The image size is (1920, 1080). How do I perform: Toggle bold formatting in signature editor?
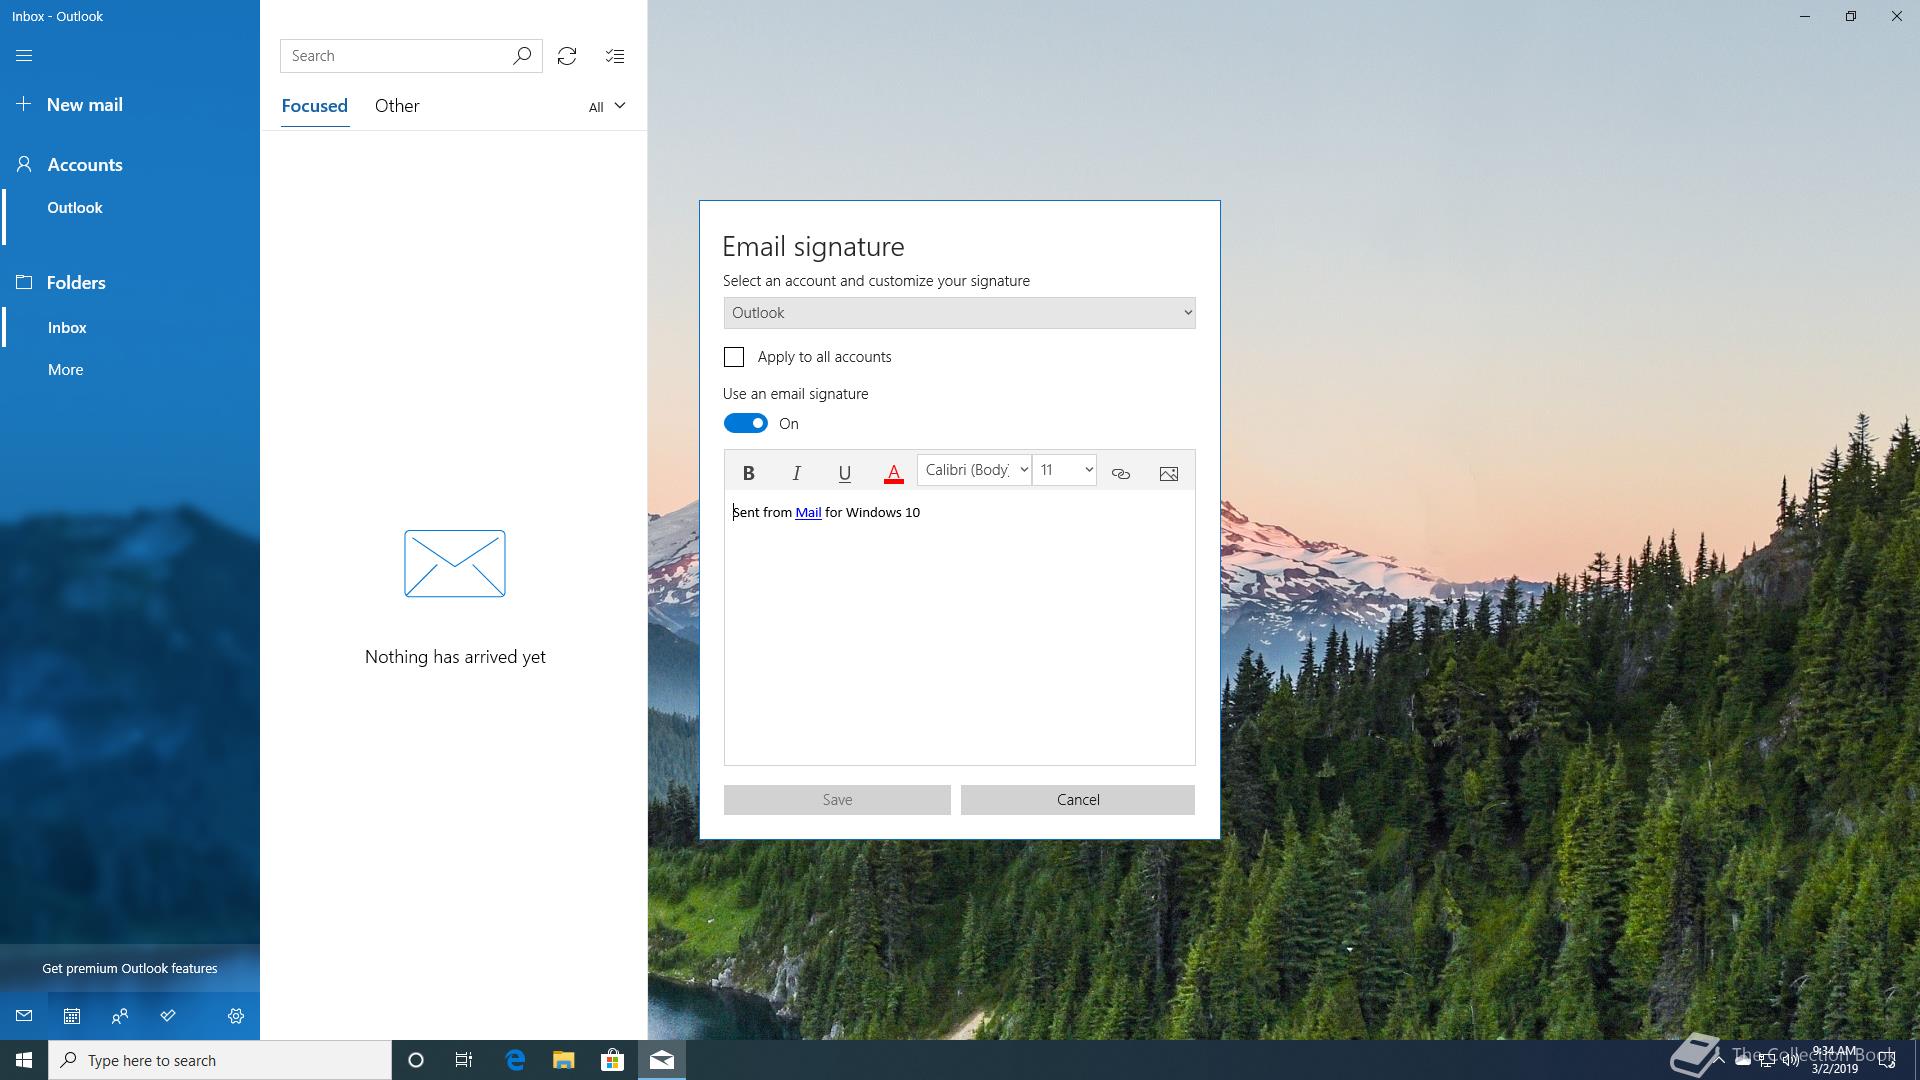pyautogui.click(x=748, y=473)
